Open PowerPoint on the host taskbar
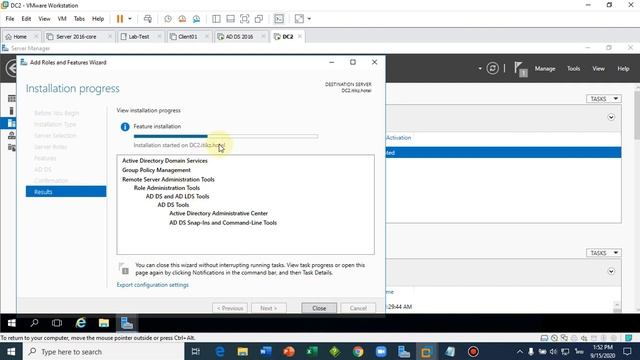640x360 pixels. coord(289,352)
